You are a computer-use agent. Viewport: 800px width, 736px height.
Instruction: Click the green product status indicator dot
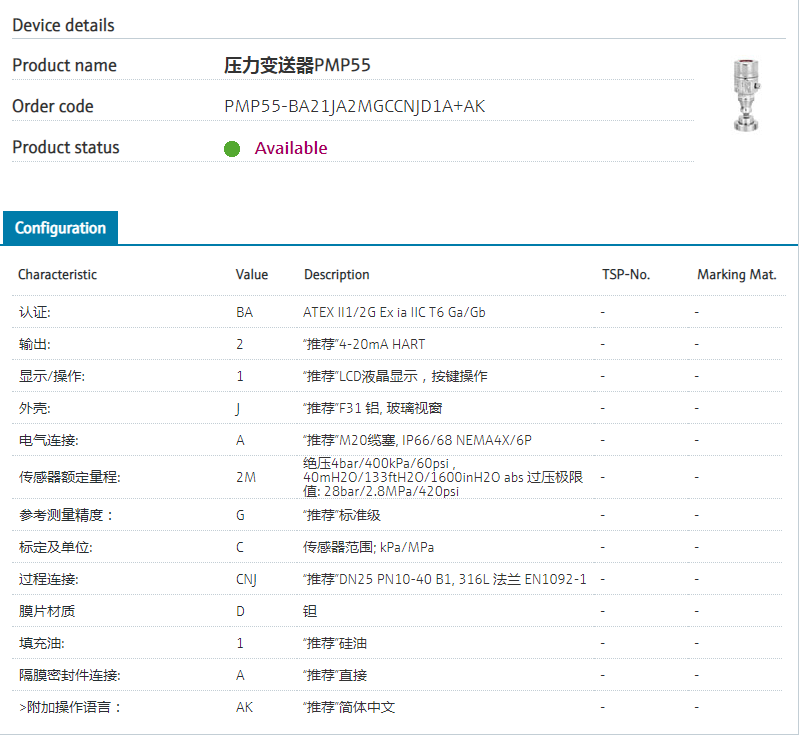[x=232, y=149]
